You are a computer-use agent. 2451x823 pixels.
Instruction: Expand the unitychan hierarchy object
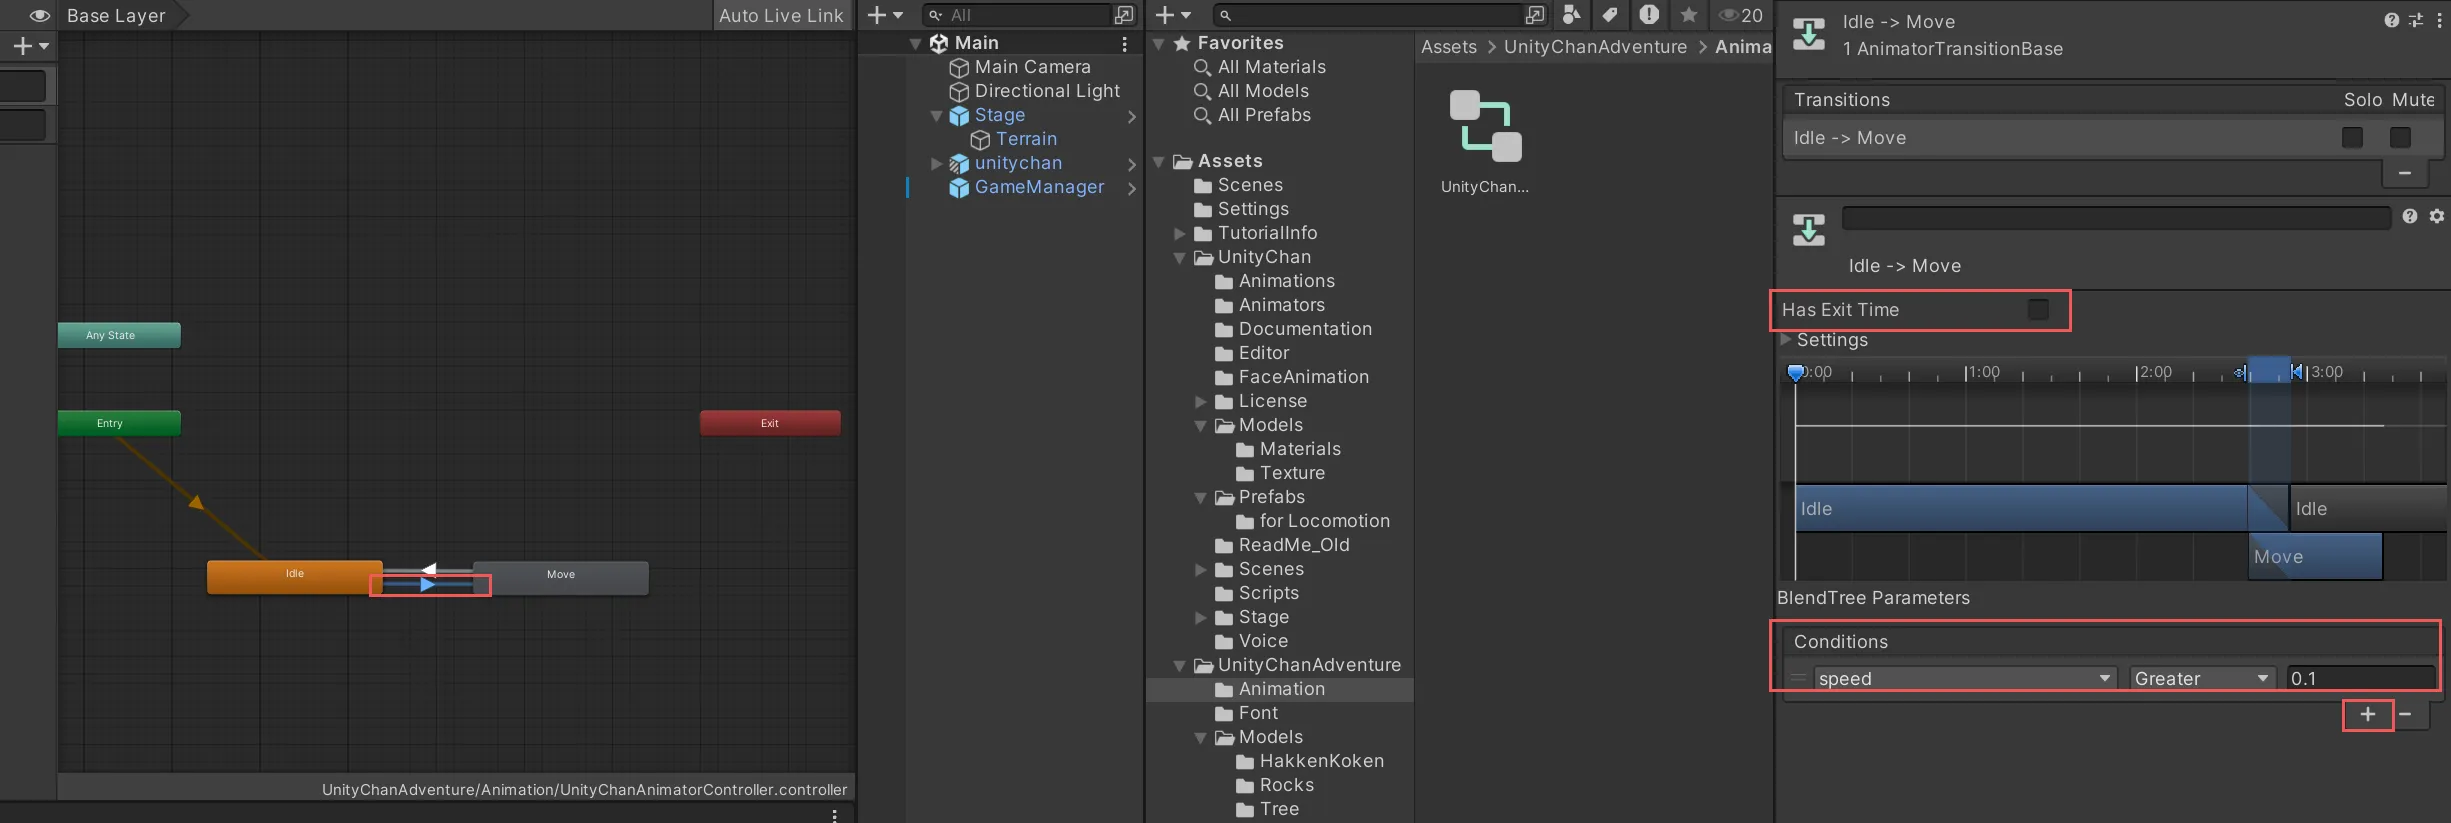coord(936,163)
